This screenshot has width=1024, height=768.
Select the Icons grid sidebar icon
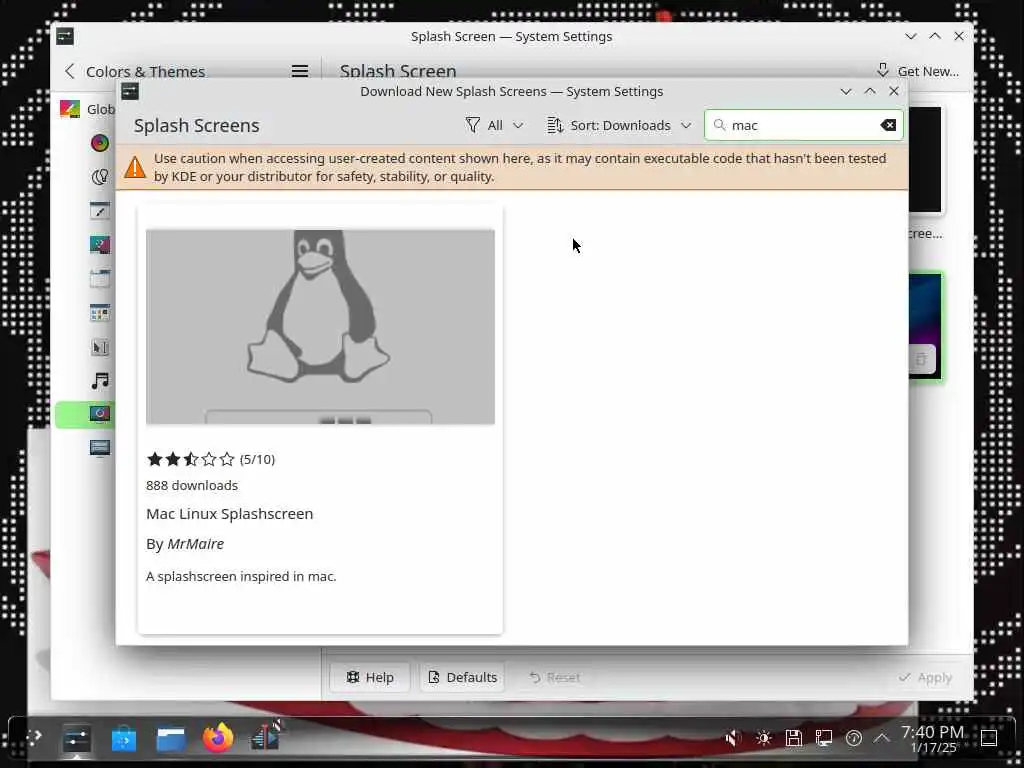(100, 313)
